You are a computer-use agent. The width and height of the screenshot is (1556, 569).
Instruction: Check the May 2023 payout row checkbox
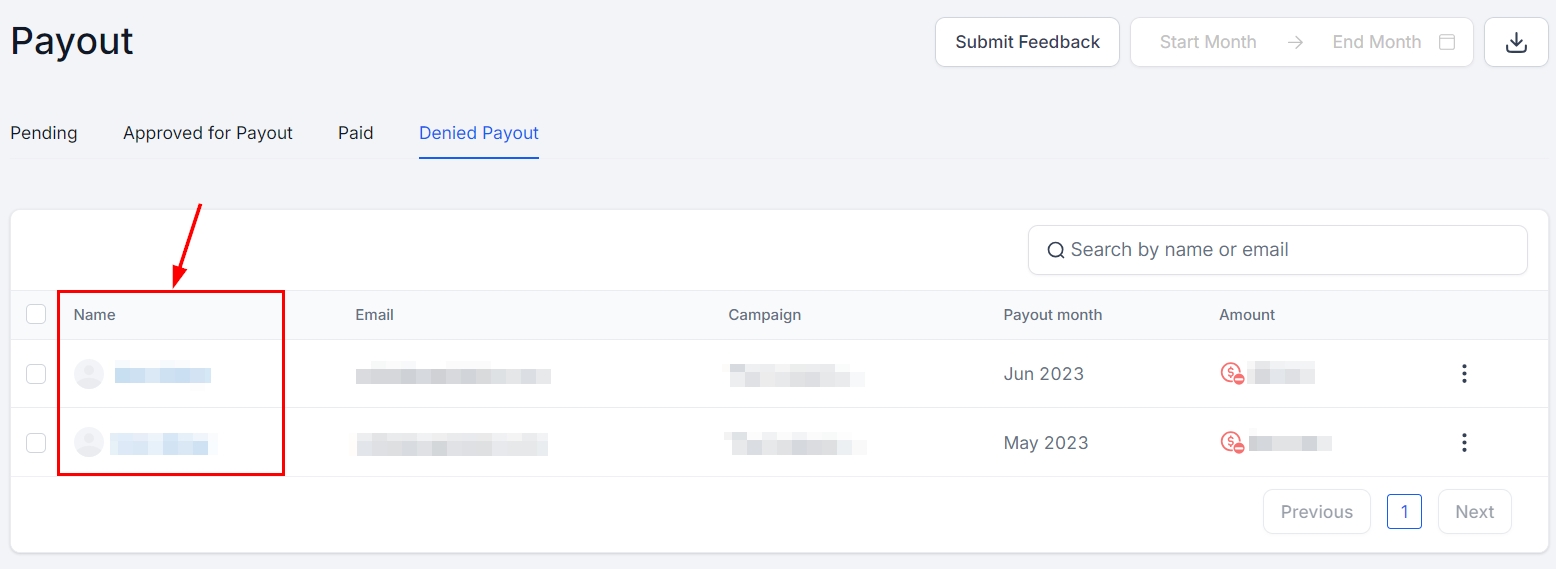pos(36,442)
